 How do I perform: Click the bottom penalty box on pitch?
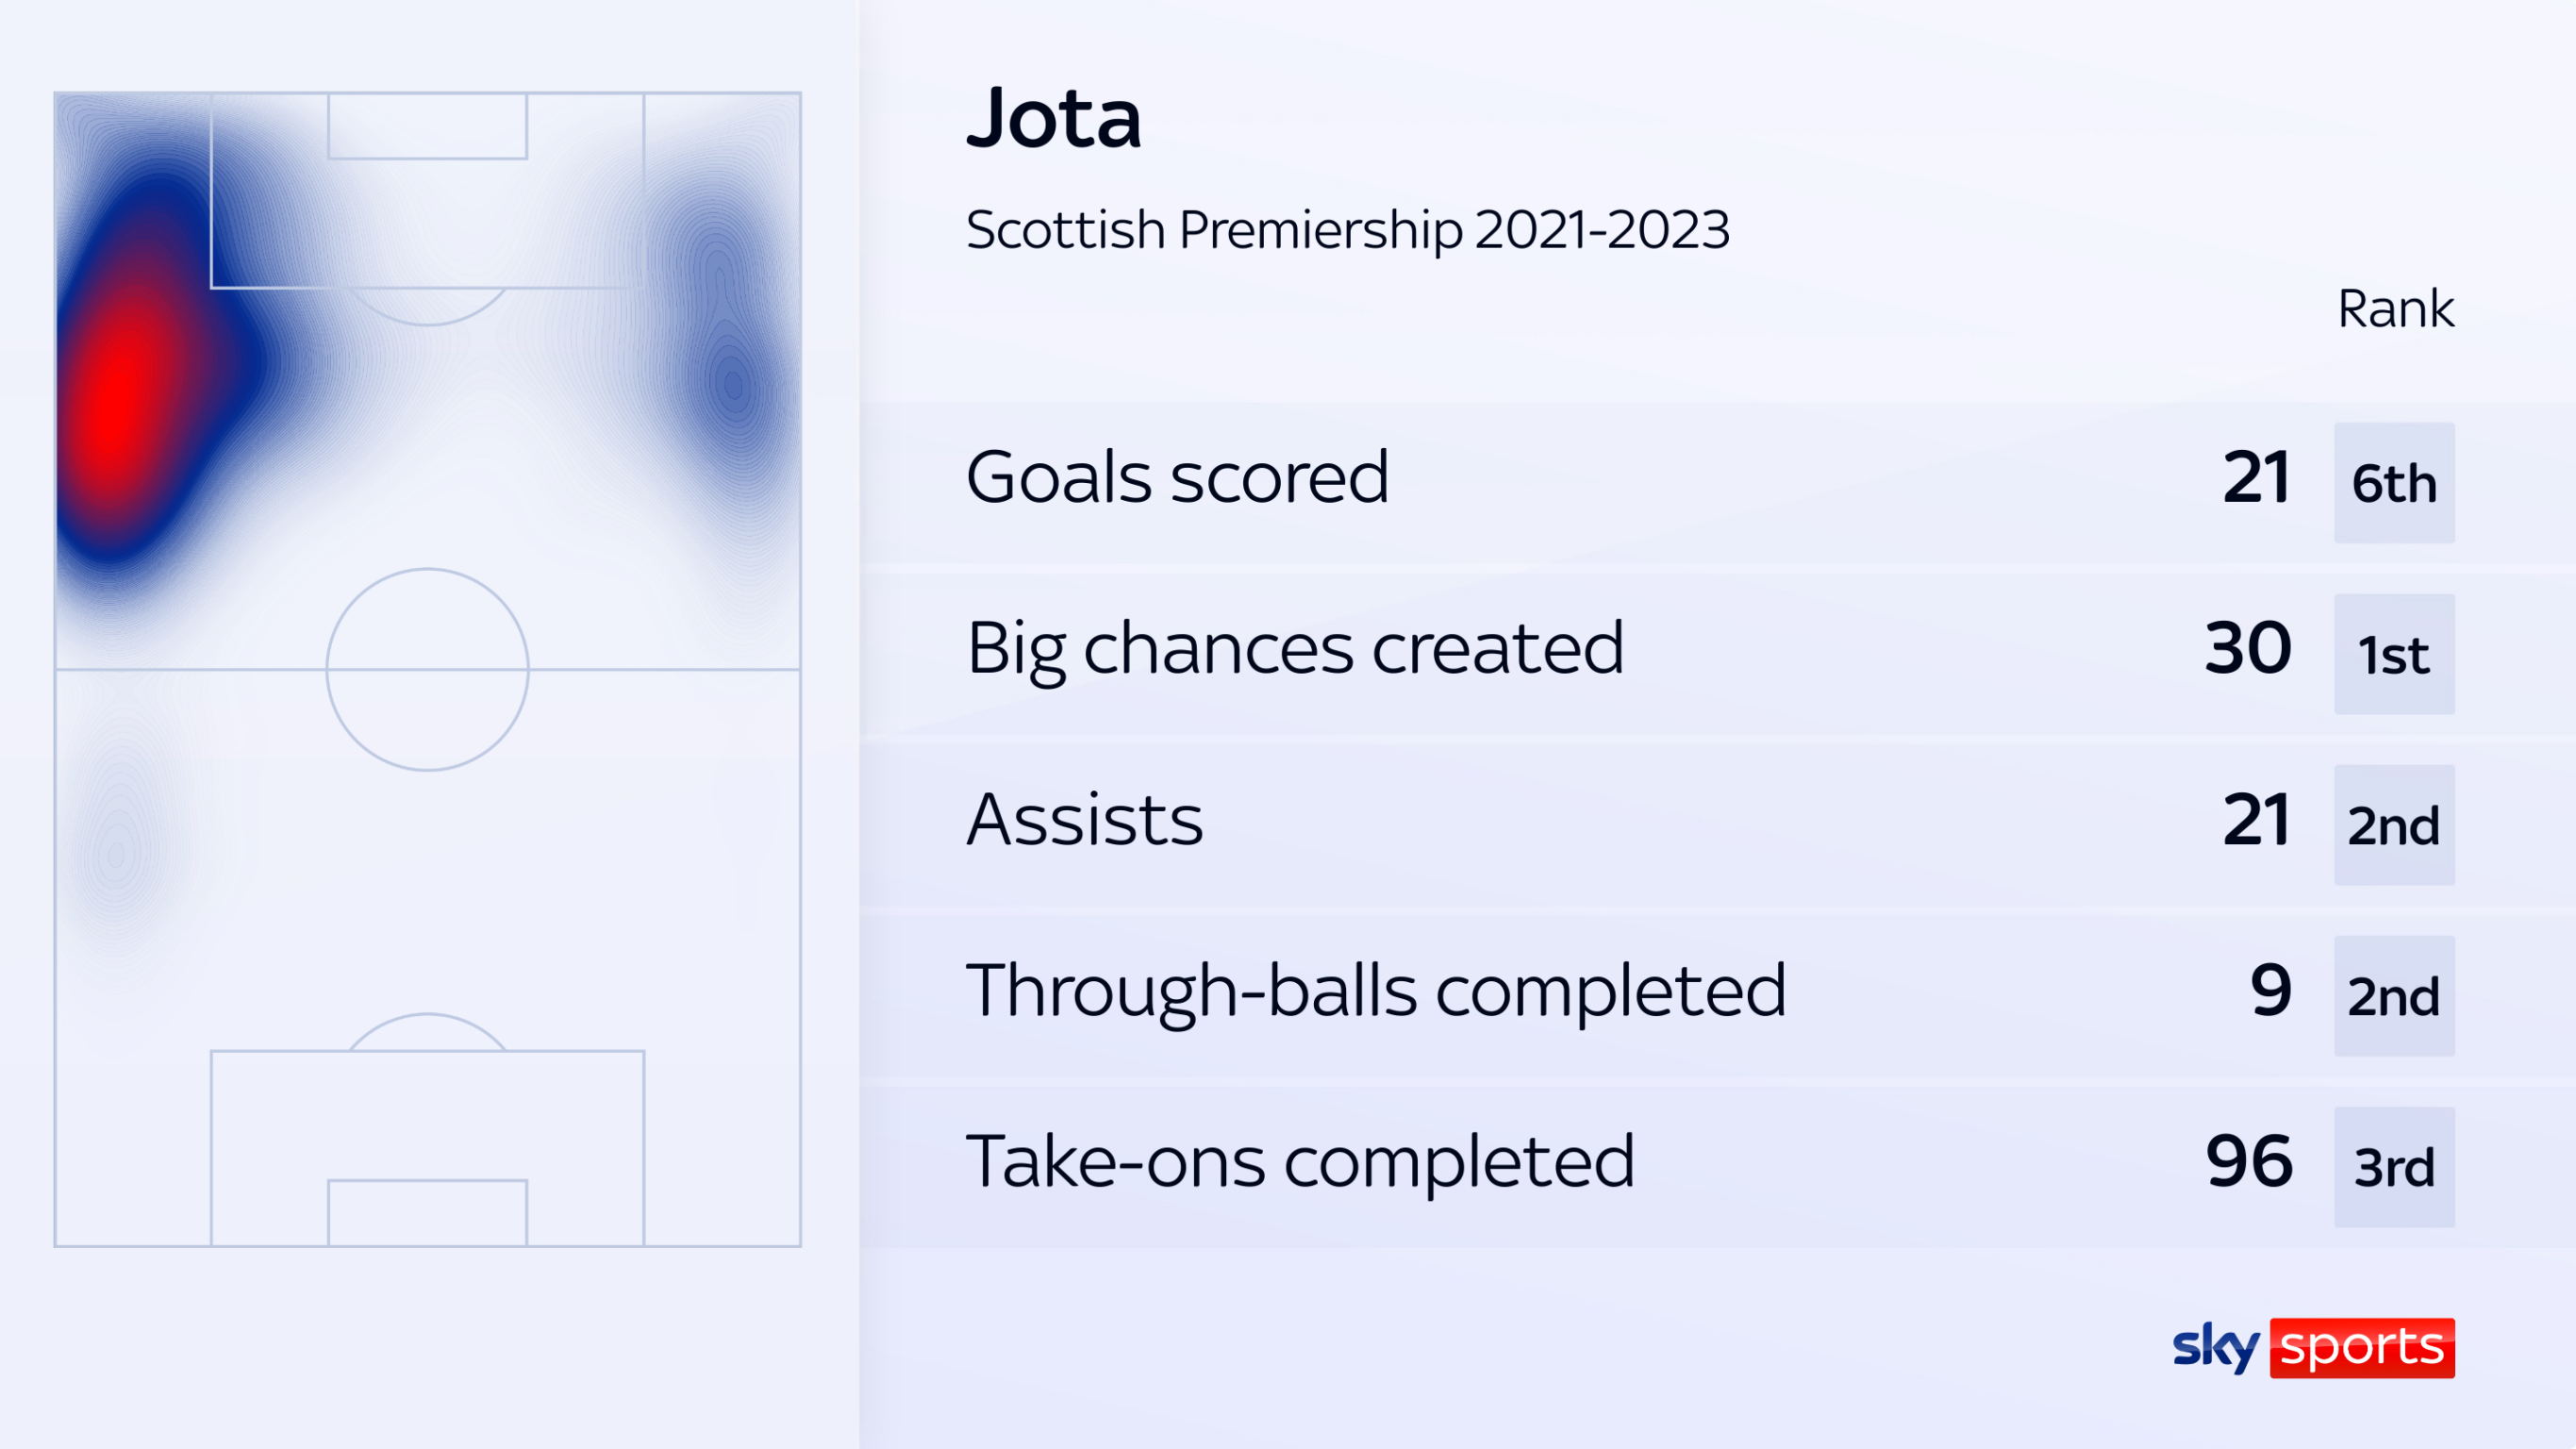428,1148
